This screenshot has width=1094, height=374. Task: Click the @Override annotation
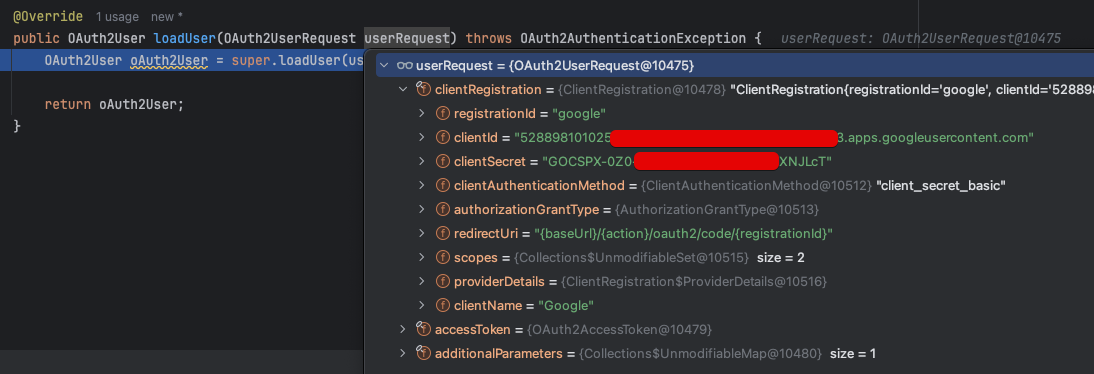[48, 16]
